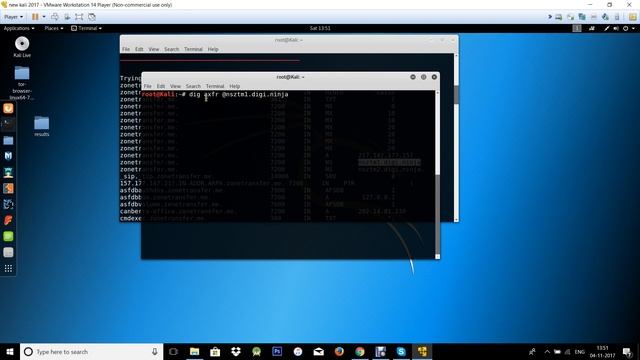Close the front terminal window

[x=434, y=77]
